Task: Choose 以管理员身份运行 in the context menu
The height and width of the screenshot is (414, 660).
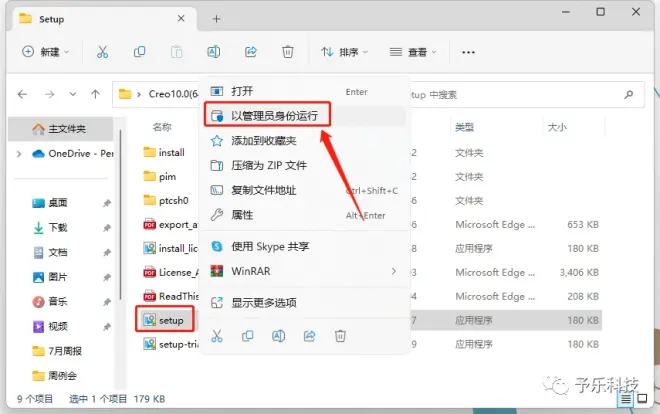Action: click(x=305, y=116)
